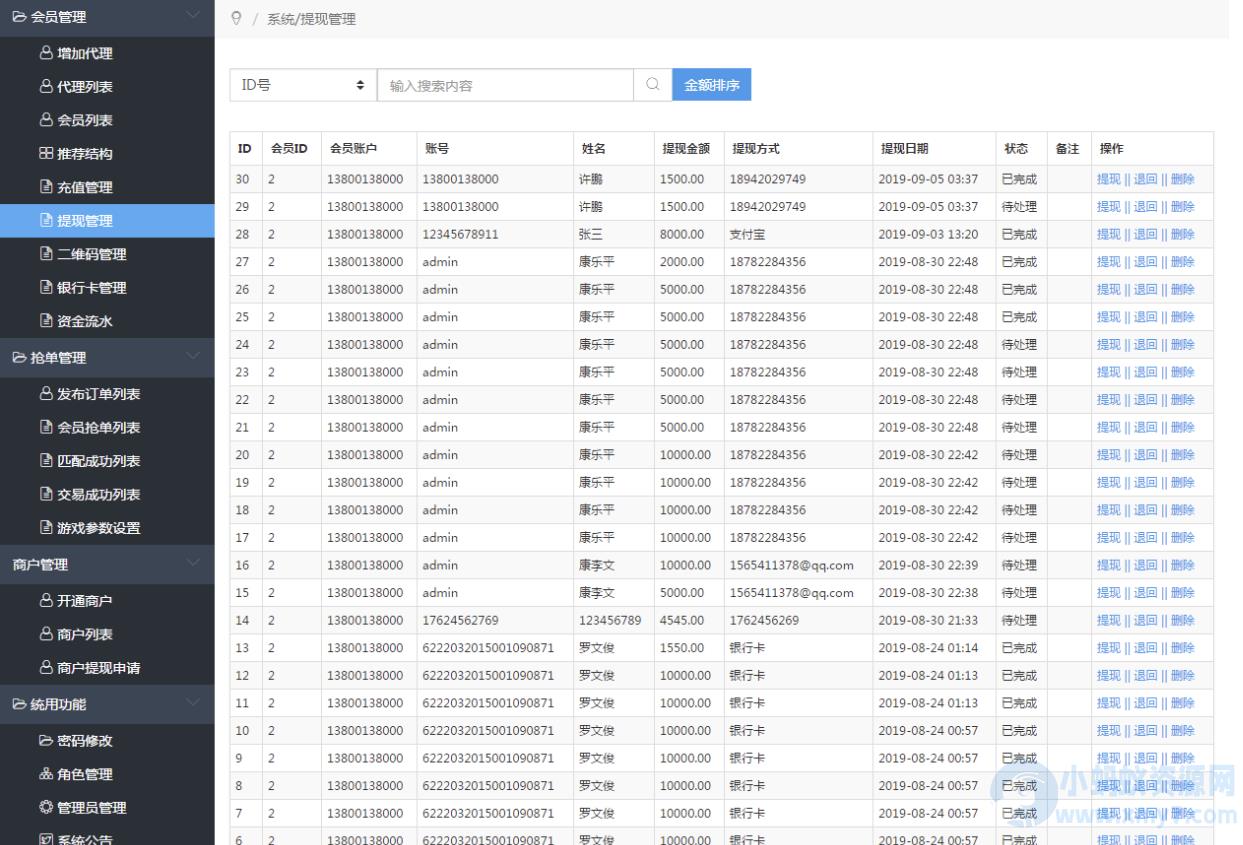Open the 资金流水 menu item
This screenshot has height=845, width=1243.
click(x=107, y=321)
